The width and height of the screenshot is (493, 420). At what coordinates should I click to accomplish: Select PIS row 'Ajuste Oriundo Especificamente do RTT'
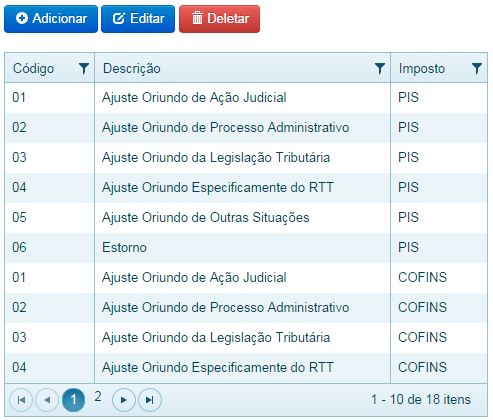coord(246,188)
